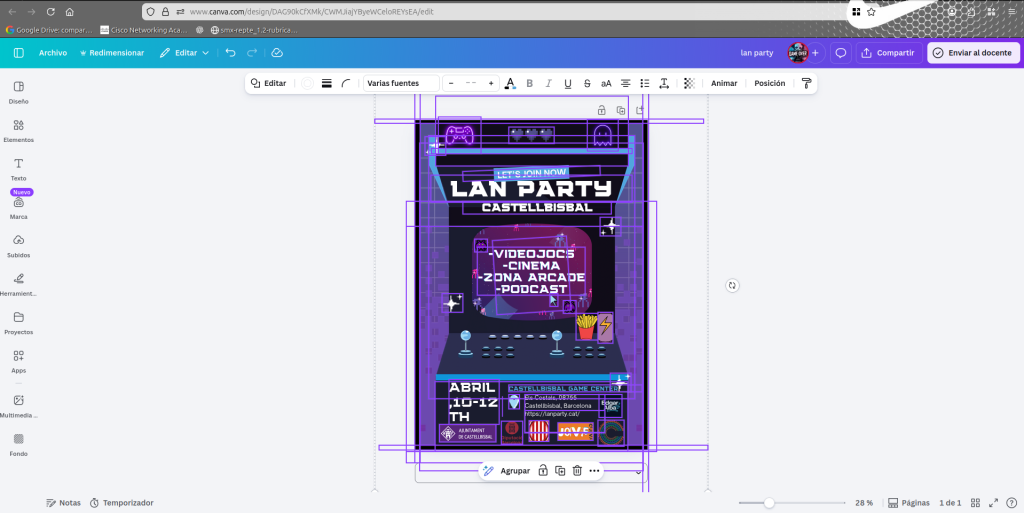1024x513 pixels.
Task: Open the Subidos uploads panel
Action: pyautogui.click(x=18, y=245)
